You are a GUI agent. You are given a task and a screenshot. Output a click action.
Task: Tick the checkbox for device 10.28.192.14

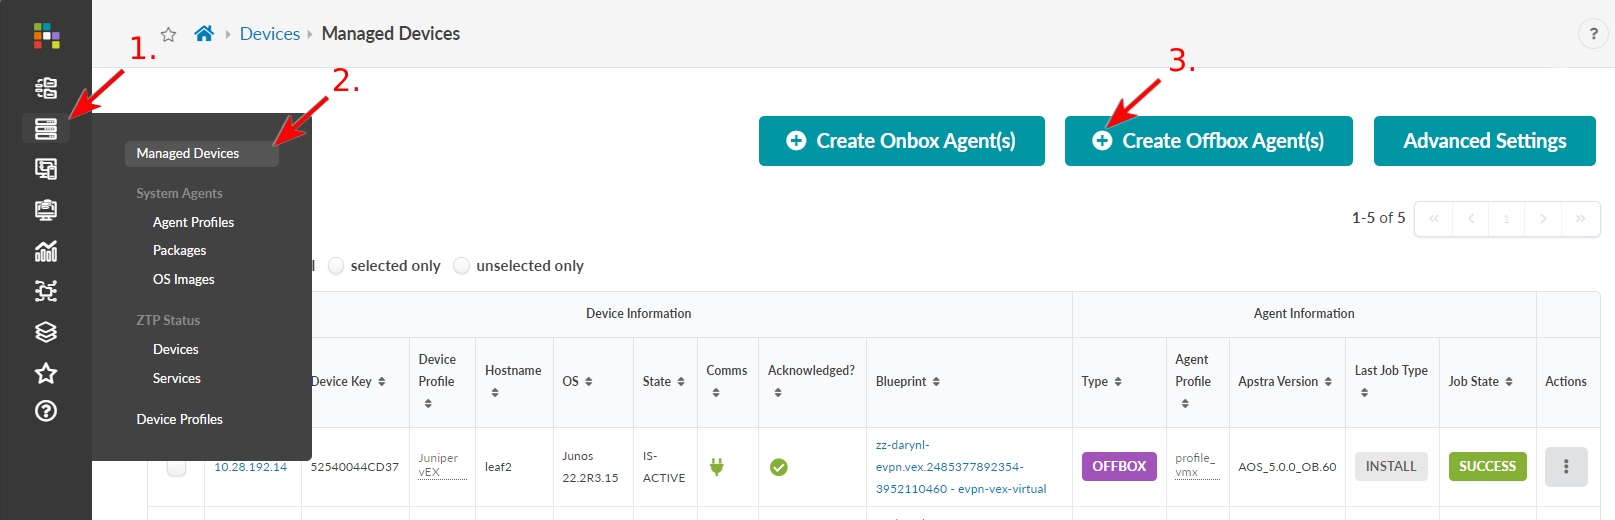(176, 467)
